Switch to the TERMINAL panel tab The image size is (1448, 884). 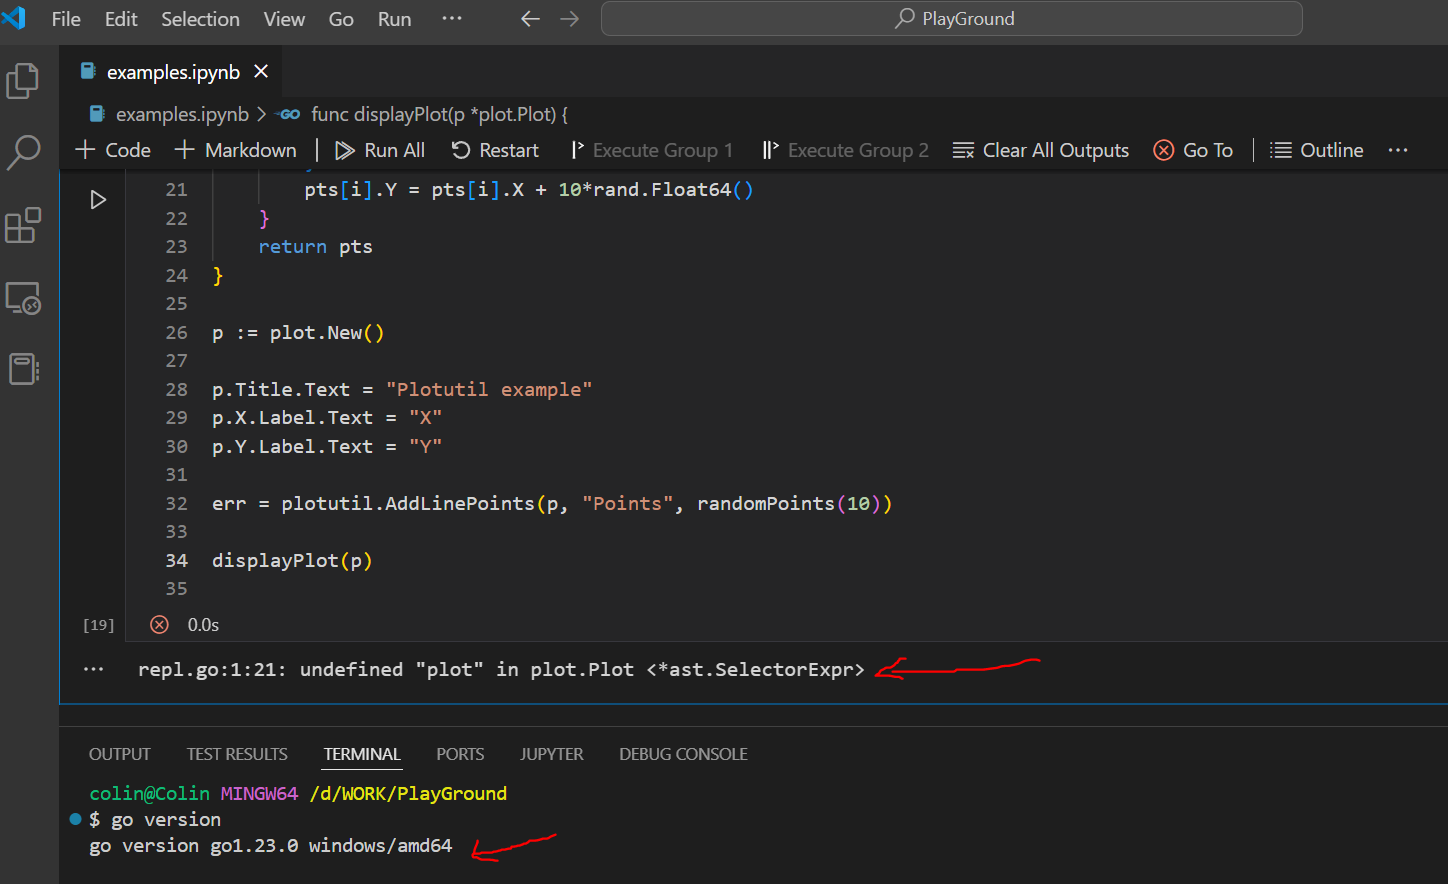point(362,754)
